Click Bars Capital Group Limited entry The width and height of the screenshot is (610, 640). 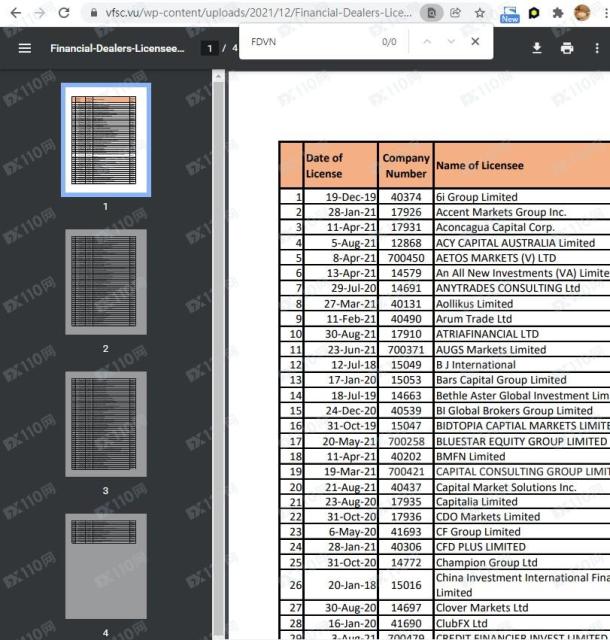pyautogui.click(x=501, y=380)
